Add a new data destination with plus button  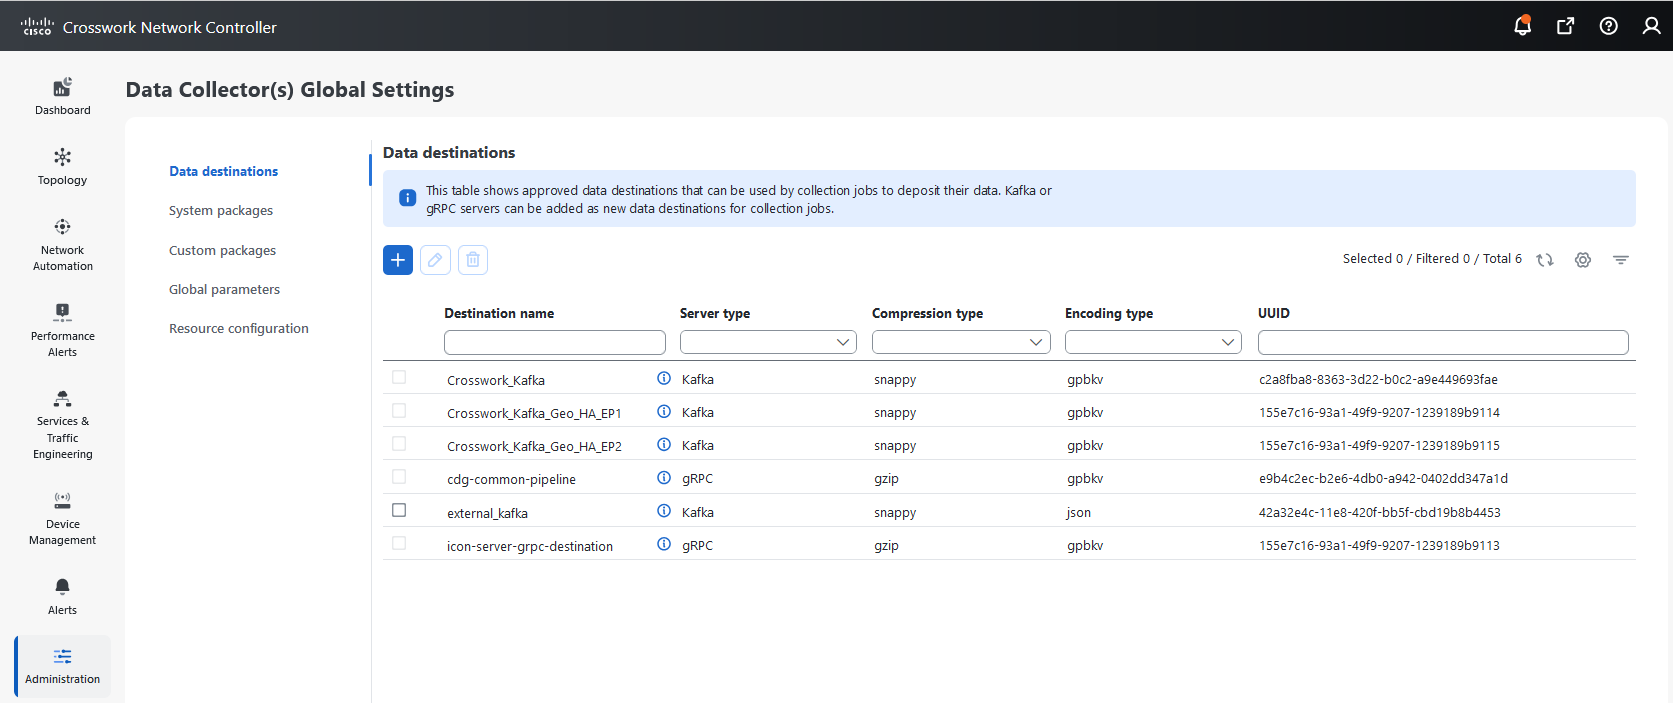[398, 260]
